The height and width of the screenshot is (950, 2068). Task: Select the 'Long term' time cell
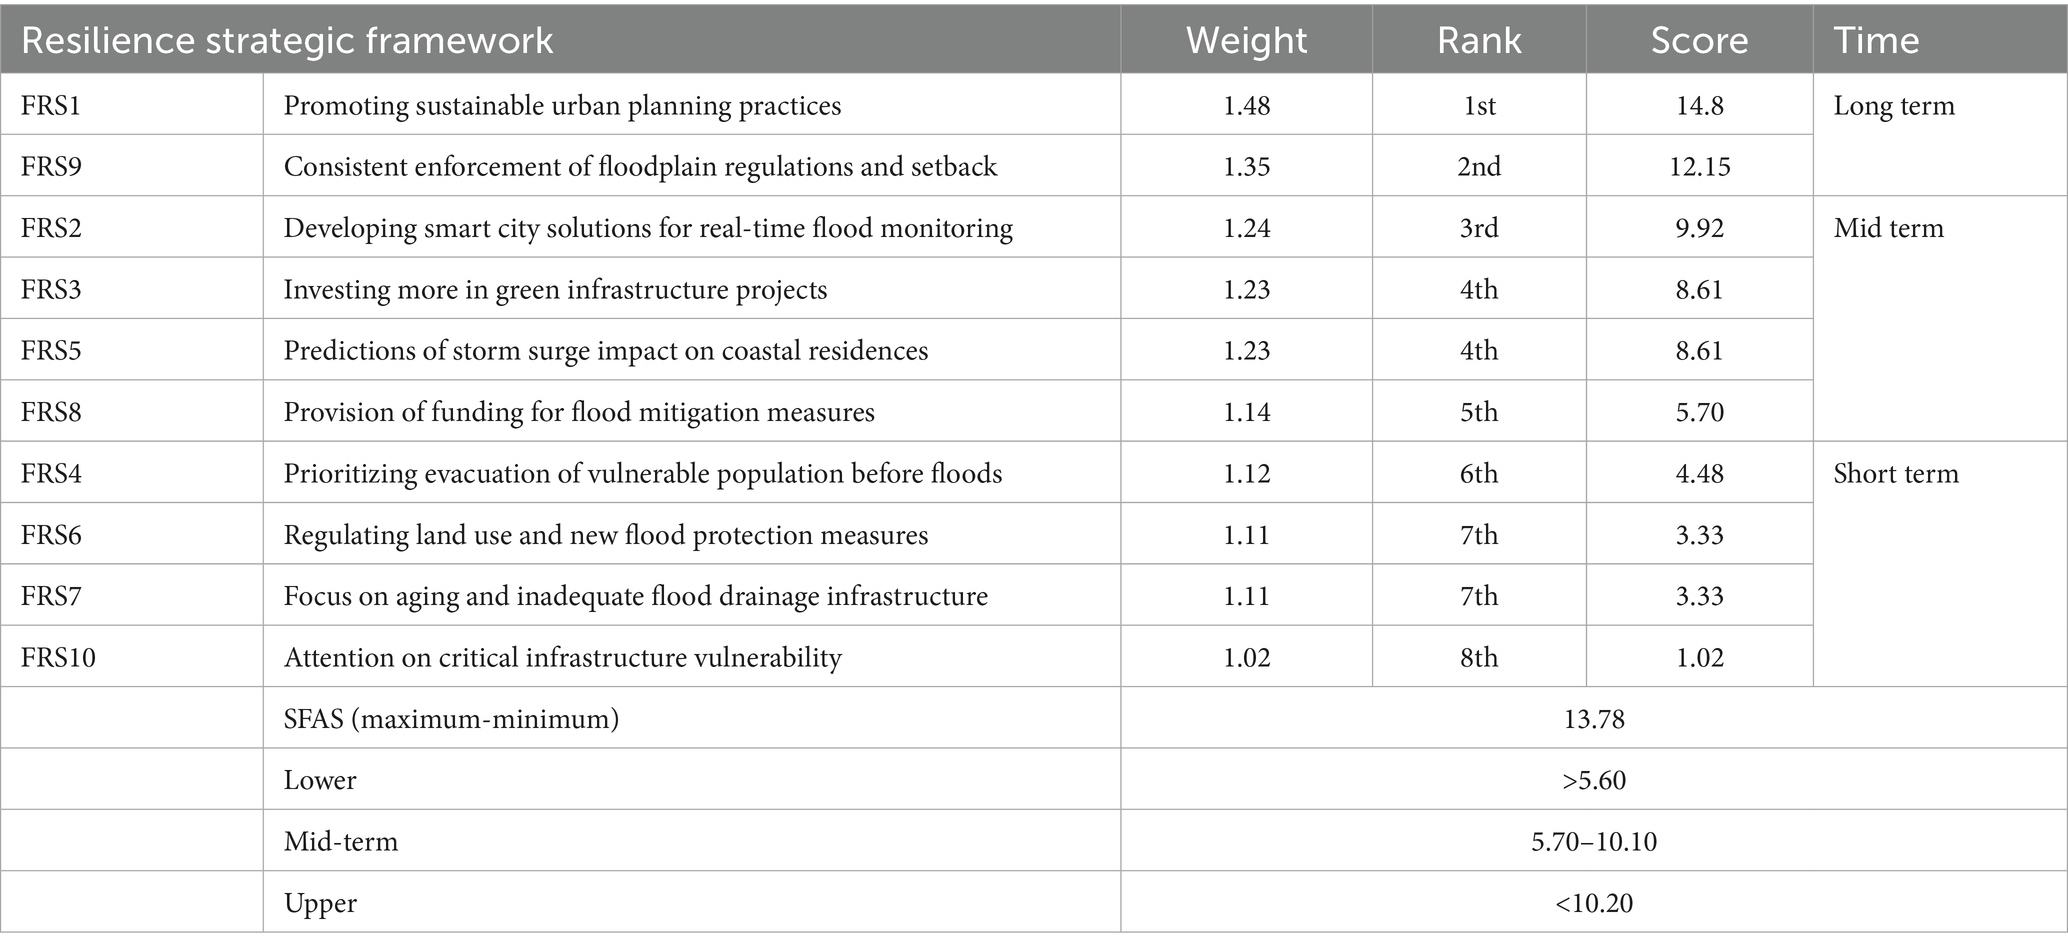coord(1893,105)
